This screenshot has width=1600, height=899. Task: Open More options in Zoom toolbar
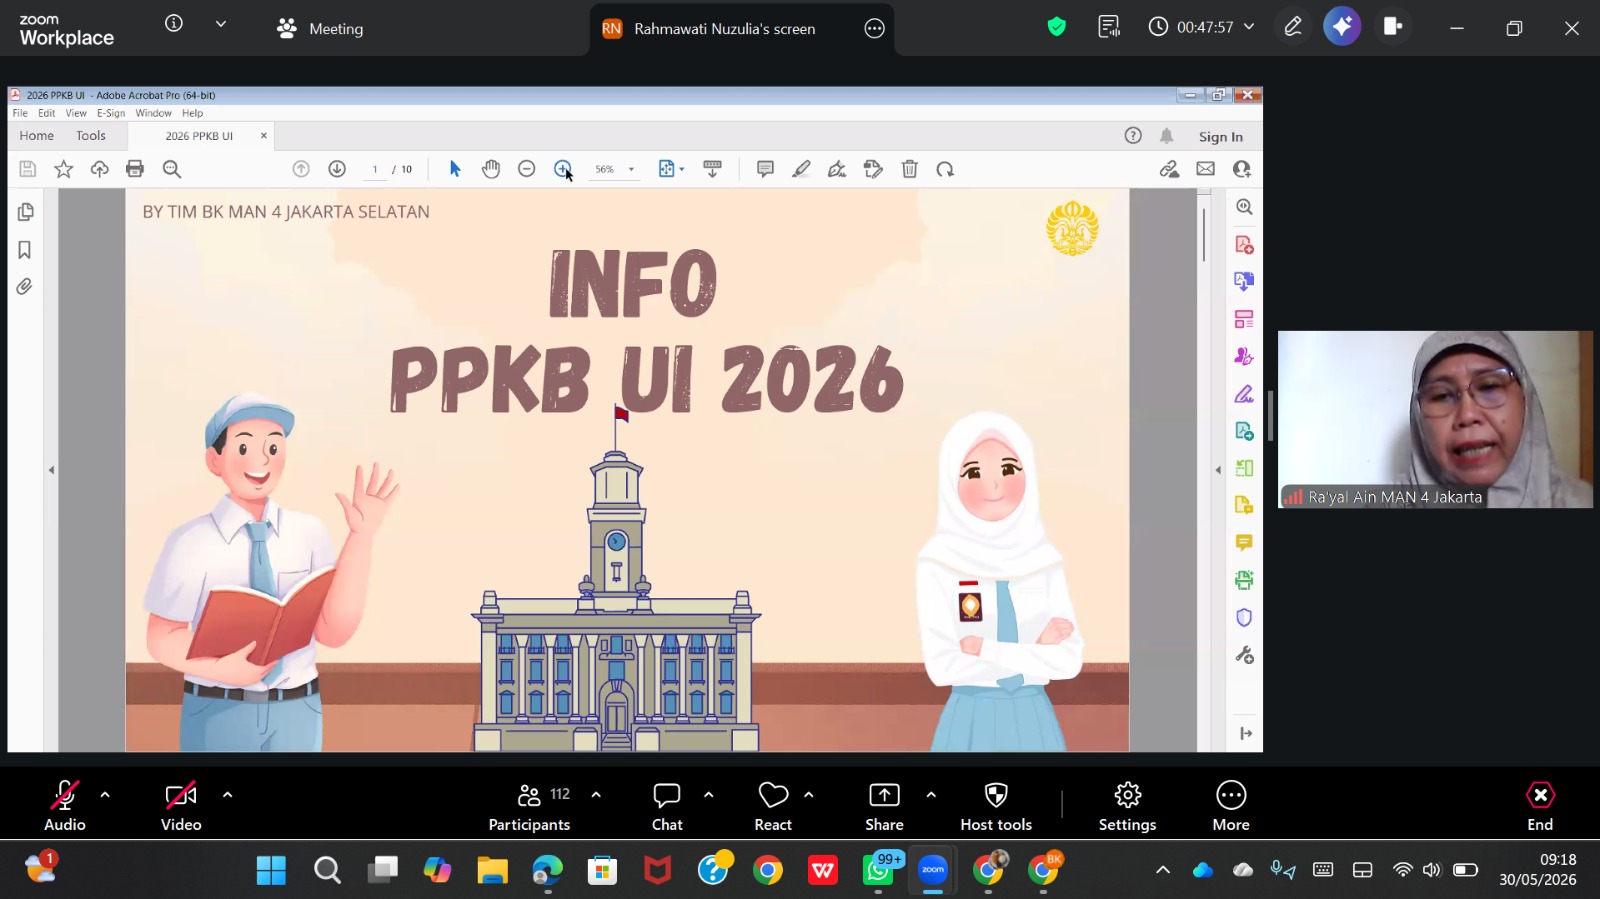1231,806
